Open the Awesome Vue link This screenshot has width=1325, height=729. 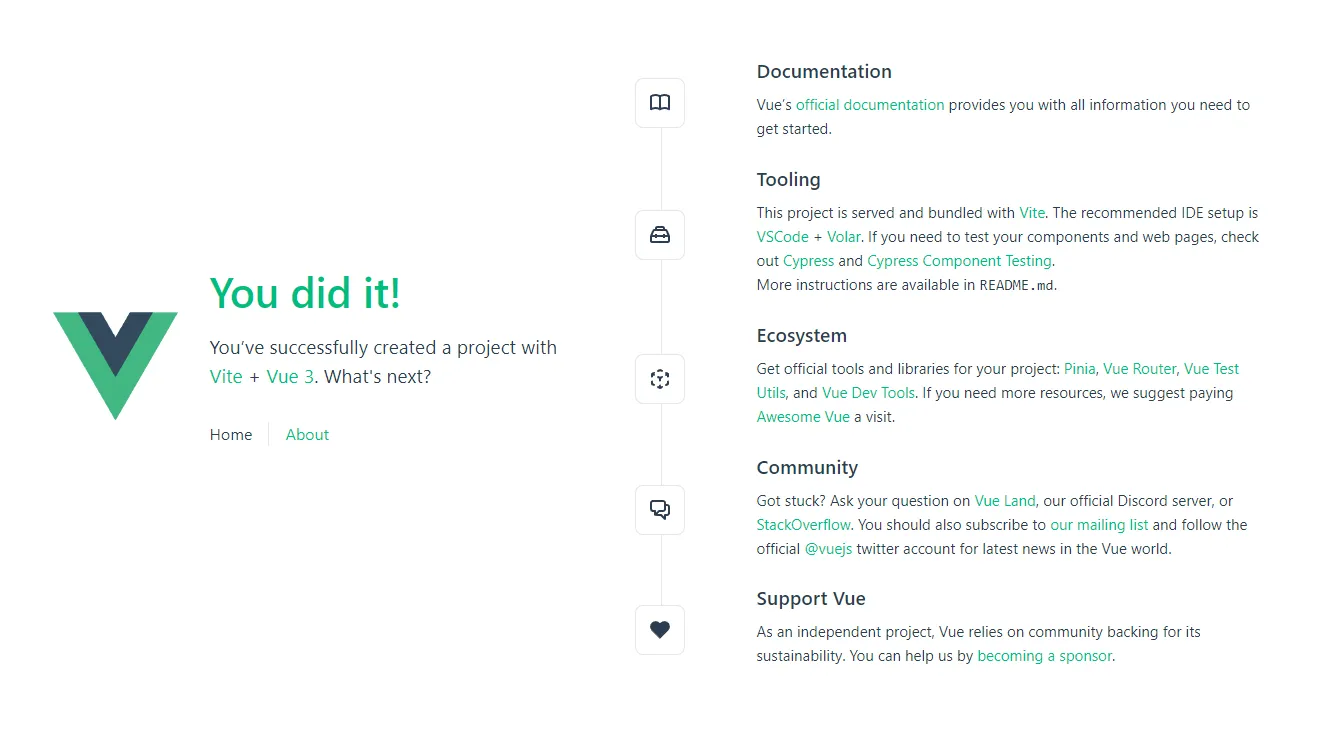click(803, 417)
